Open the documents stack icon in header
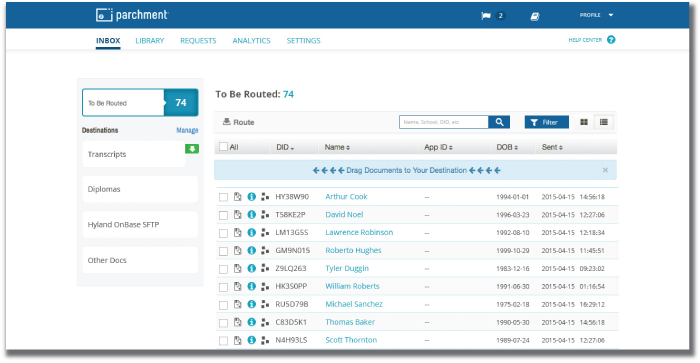 (x=535, y=17)
